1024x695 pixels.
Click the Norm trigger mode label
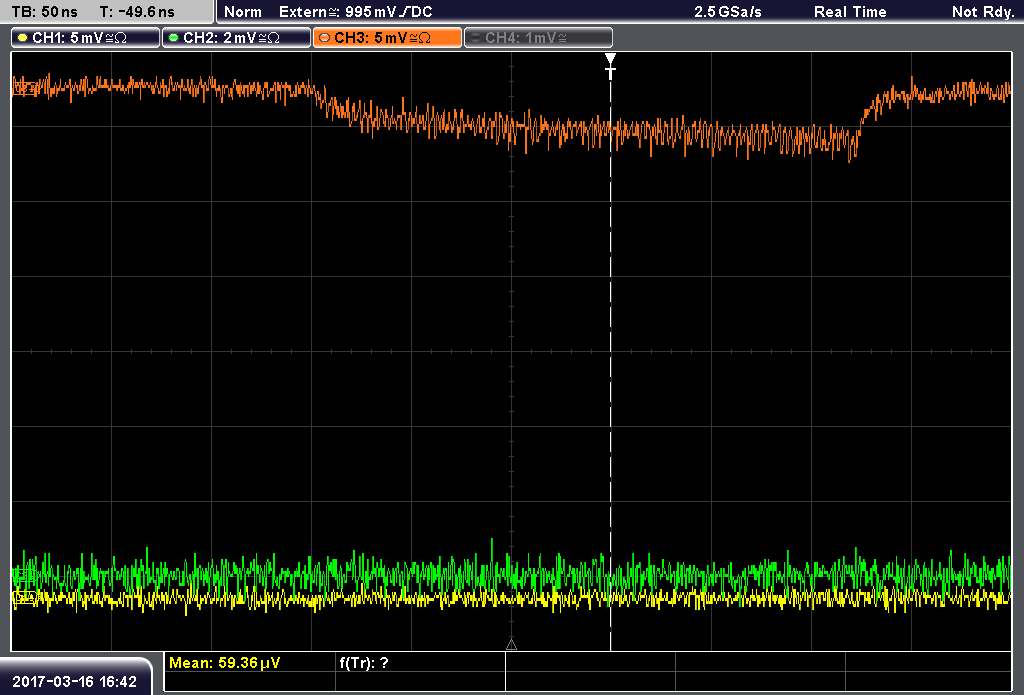pos(243,12)
